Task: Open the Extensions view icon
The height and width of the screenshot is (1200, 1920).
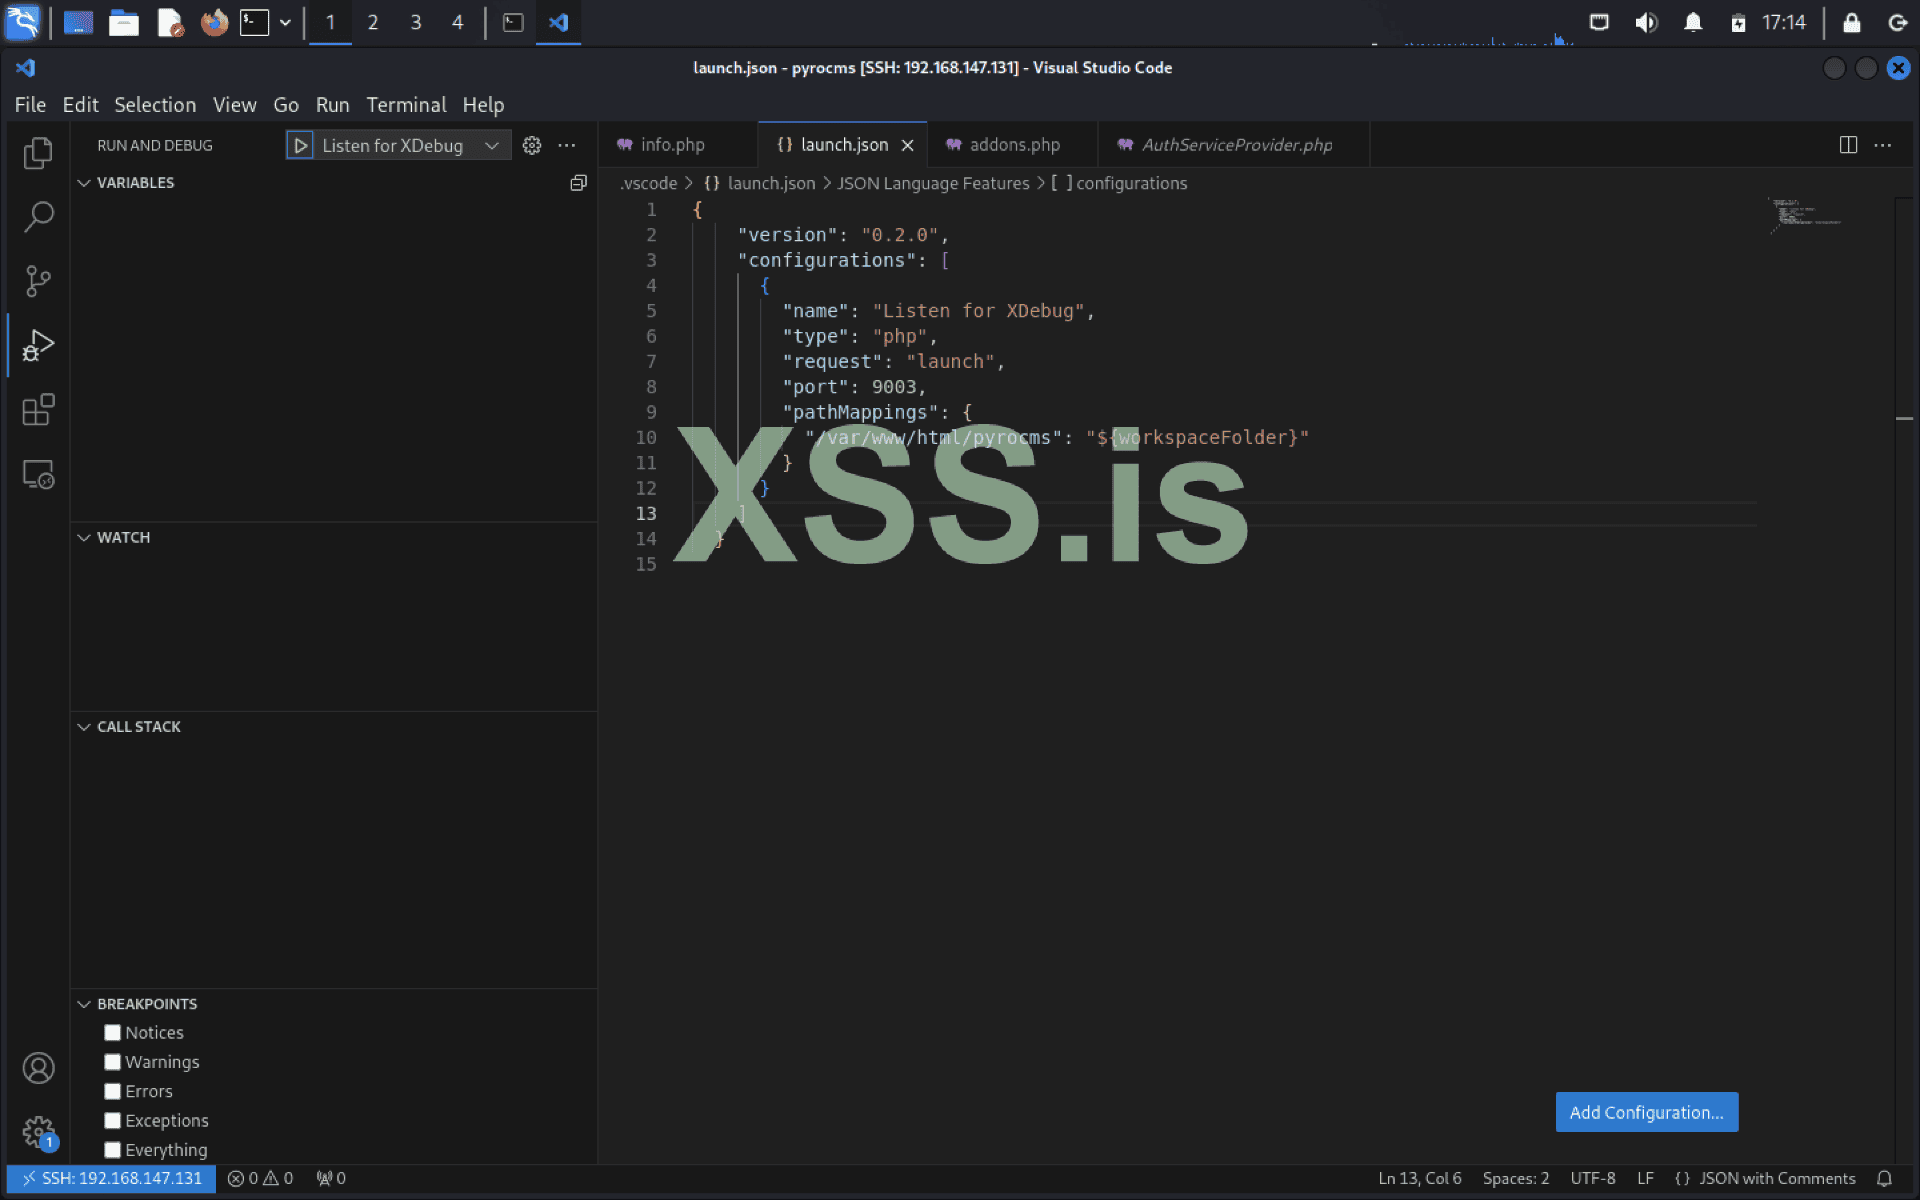Action: (38, 409)
